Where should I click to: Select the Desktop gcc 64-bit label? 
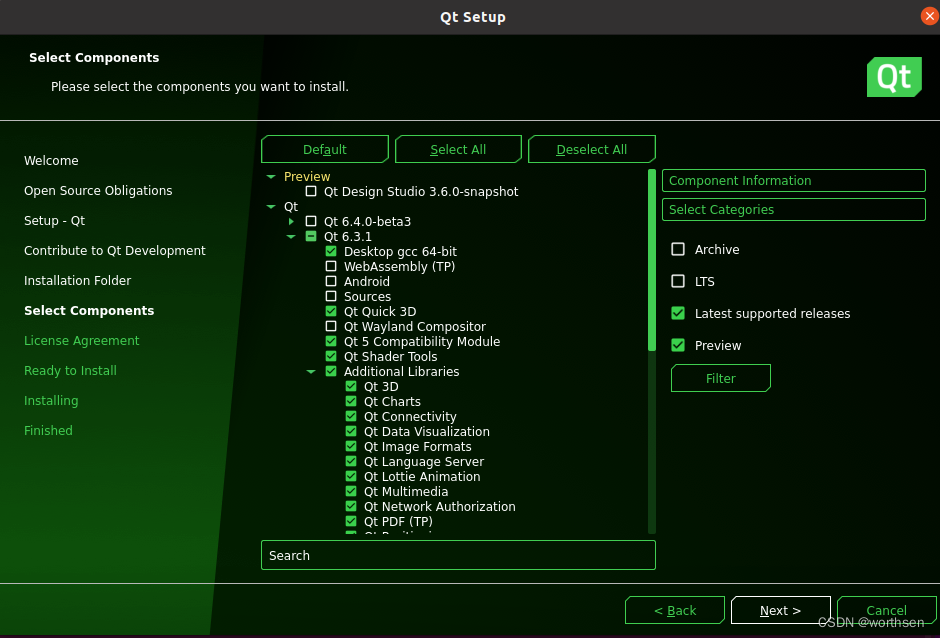click(400, 251)
